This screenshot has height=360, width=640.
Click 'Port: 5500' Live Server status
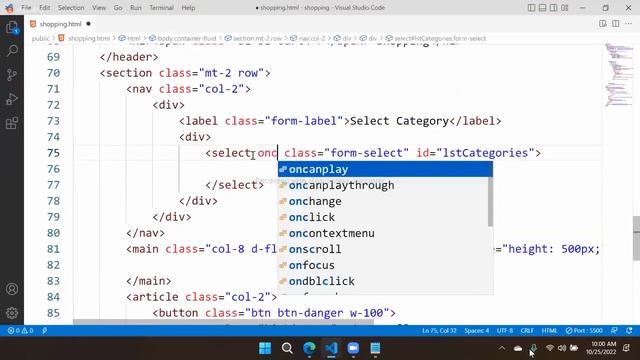(x=584, y=331)
